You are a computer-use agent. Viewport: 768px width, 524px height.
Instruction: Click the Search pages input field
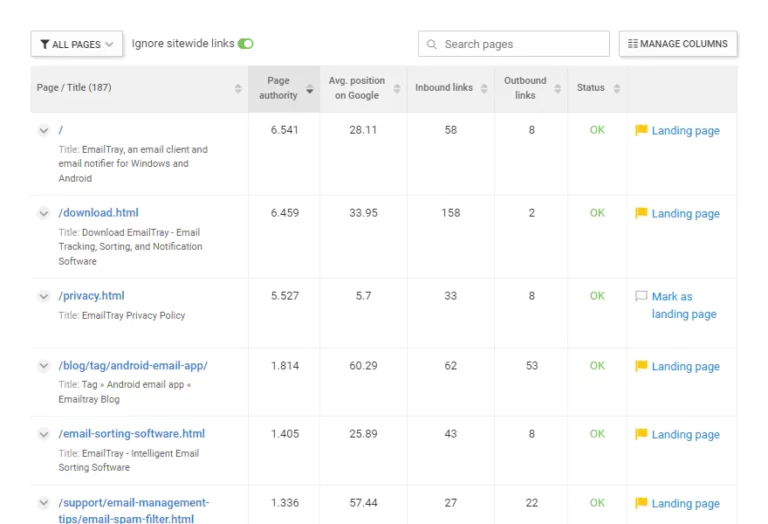point(522,44)
